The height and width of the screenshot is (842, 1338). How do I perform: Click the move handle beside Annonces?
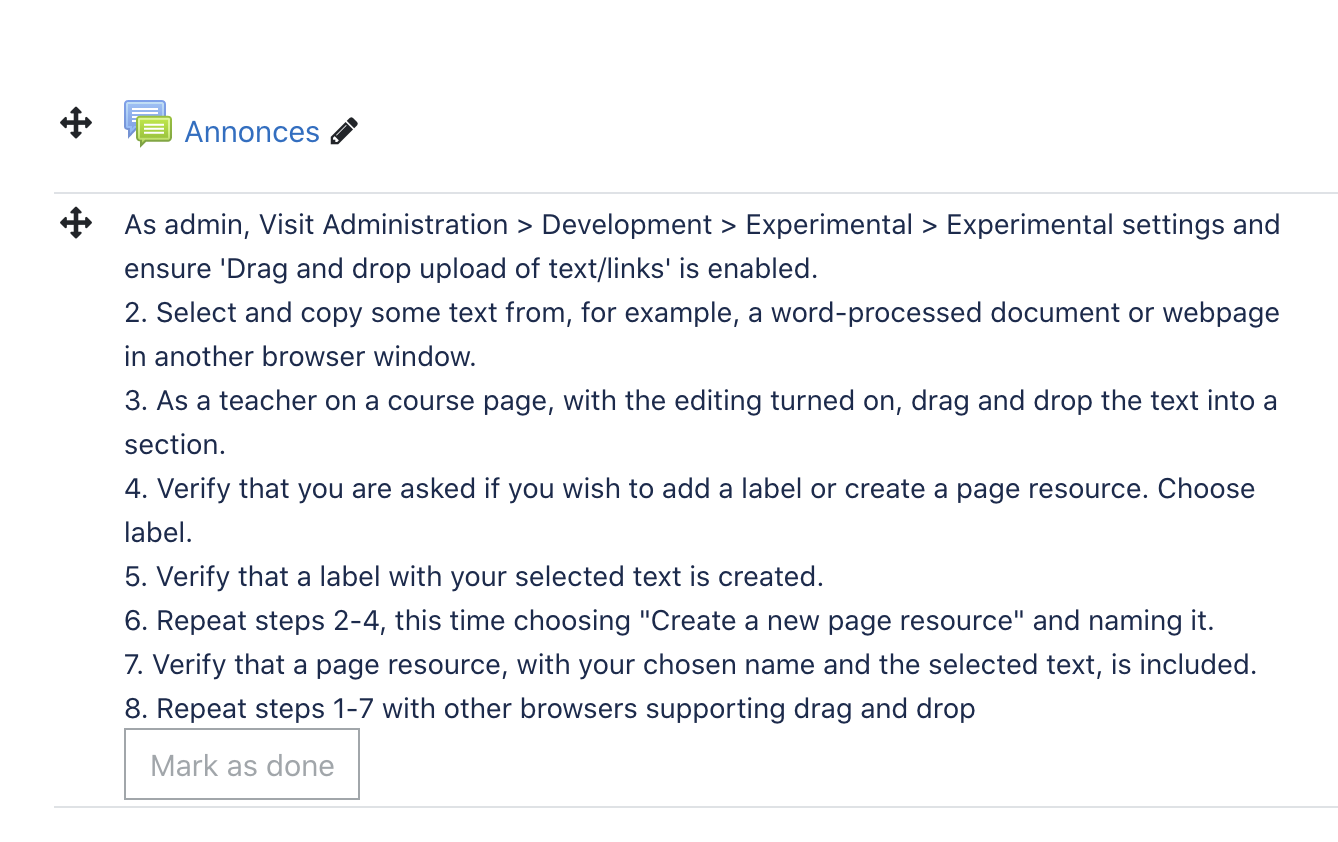click(x=76, y=124)
